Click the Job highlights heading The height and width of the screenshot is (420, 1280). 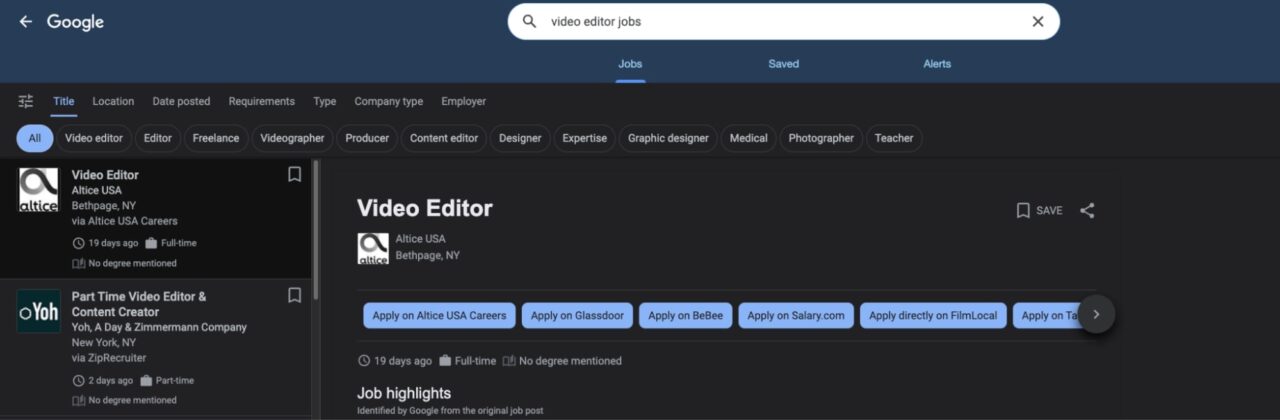click(x=404, y=393)
